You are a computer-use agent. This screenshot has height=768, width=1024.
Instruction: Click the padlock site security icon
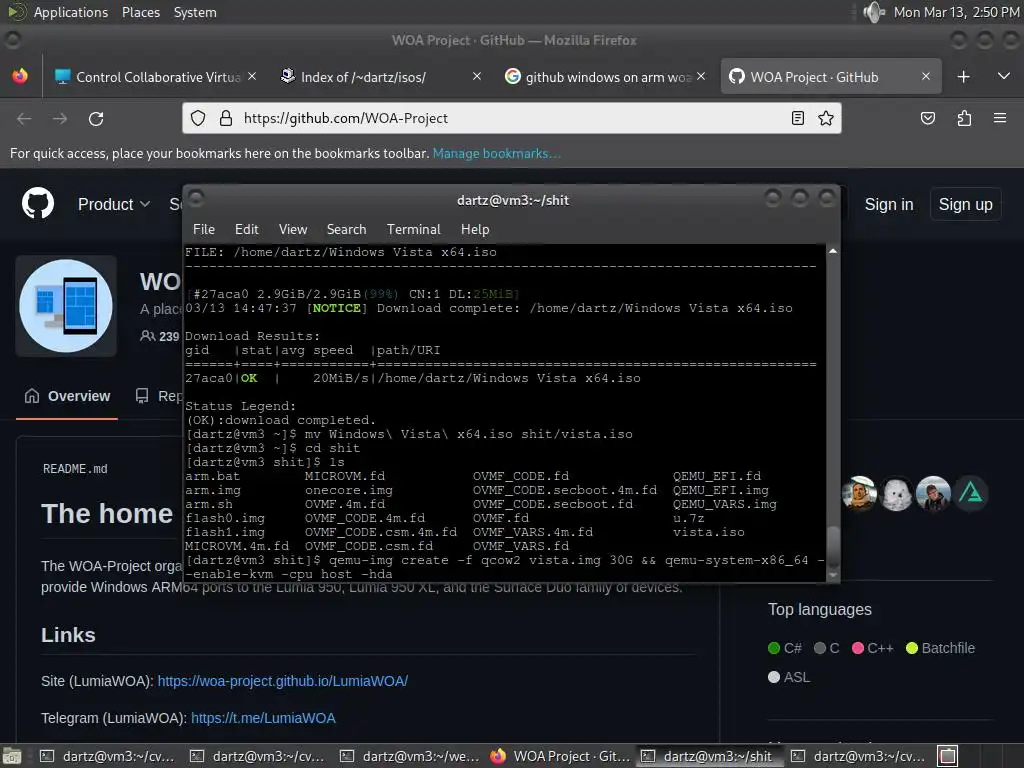pos(226,118)
